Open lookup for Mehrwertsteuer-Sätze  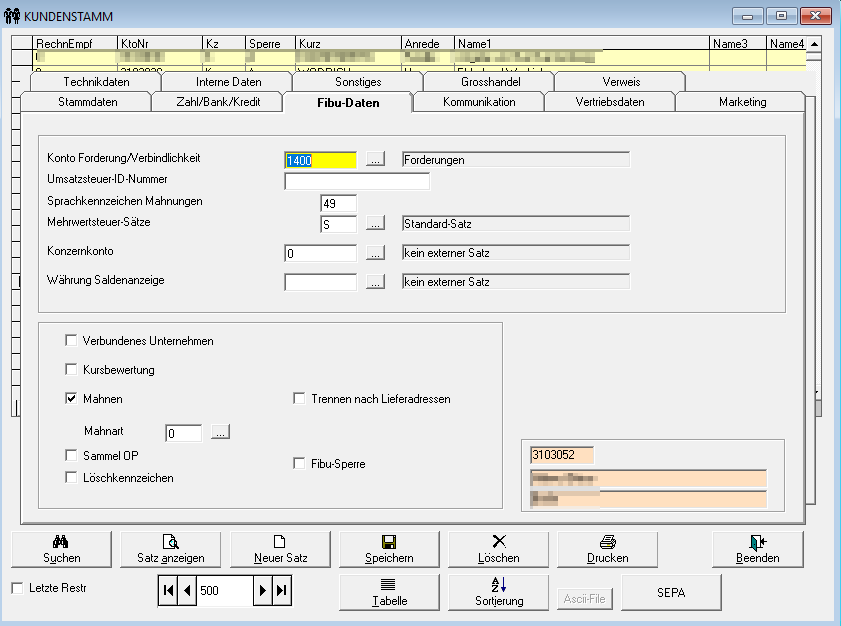click(375, 224)
